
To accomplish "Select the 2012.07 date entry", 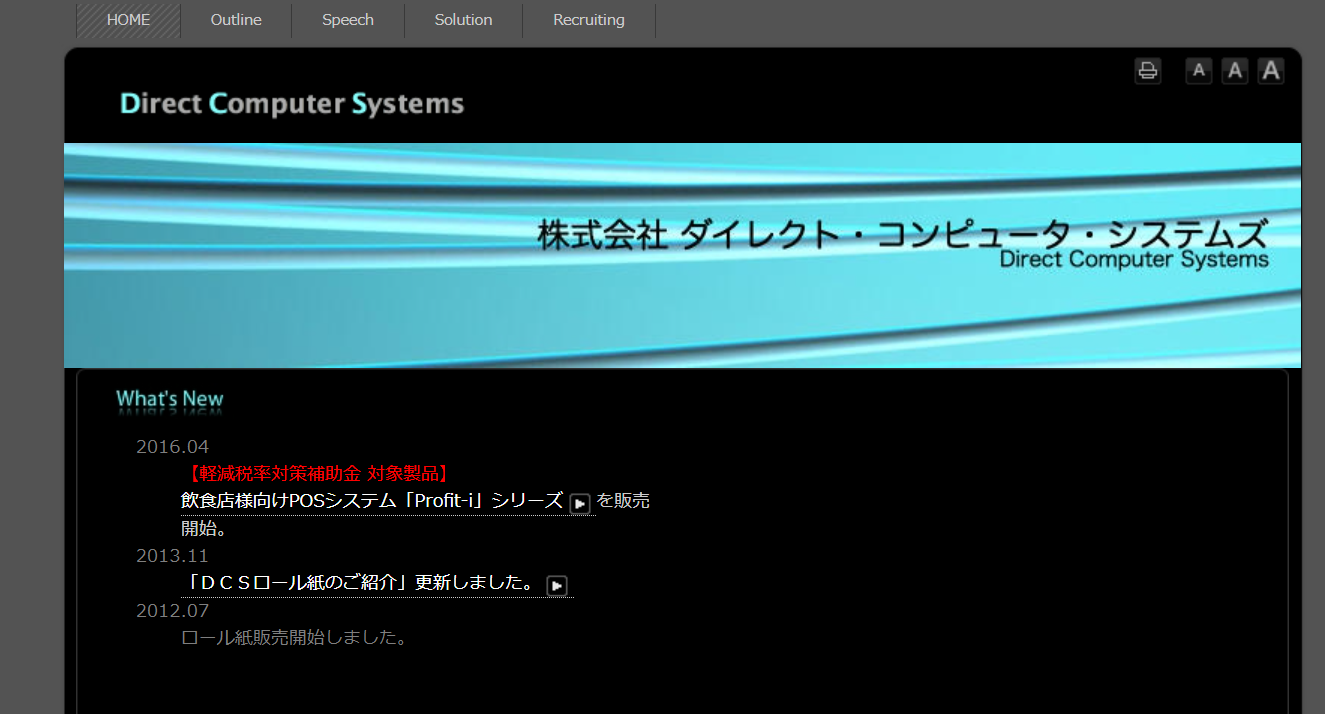I will point(172,610).
